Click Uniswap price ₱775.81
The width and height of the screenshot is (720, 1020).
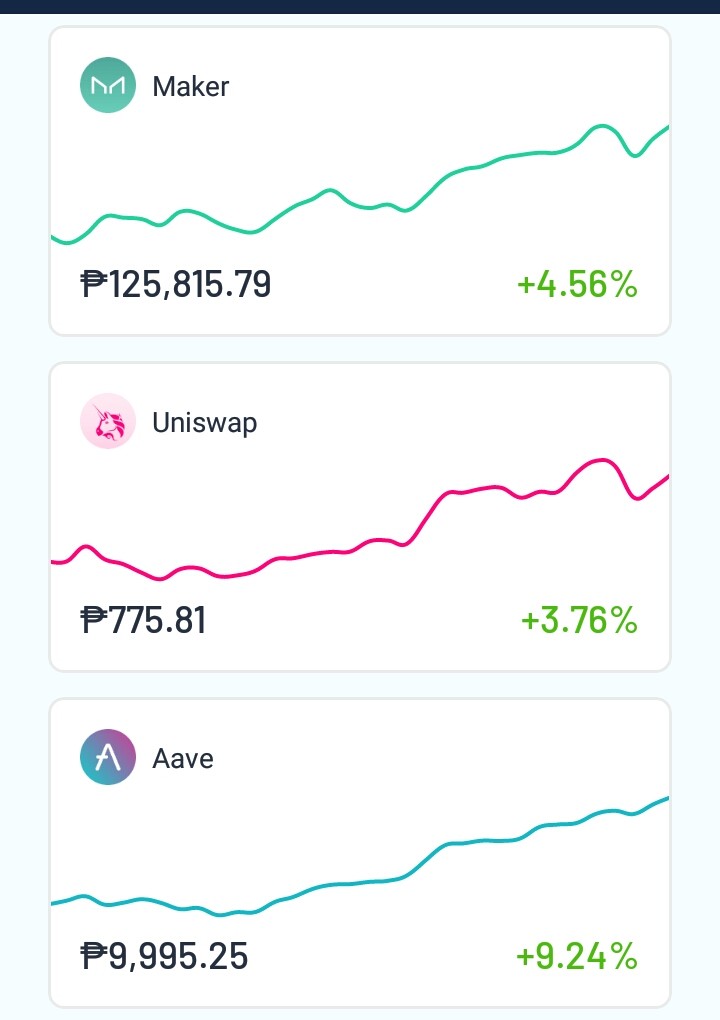pos(143,620)
